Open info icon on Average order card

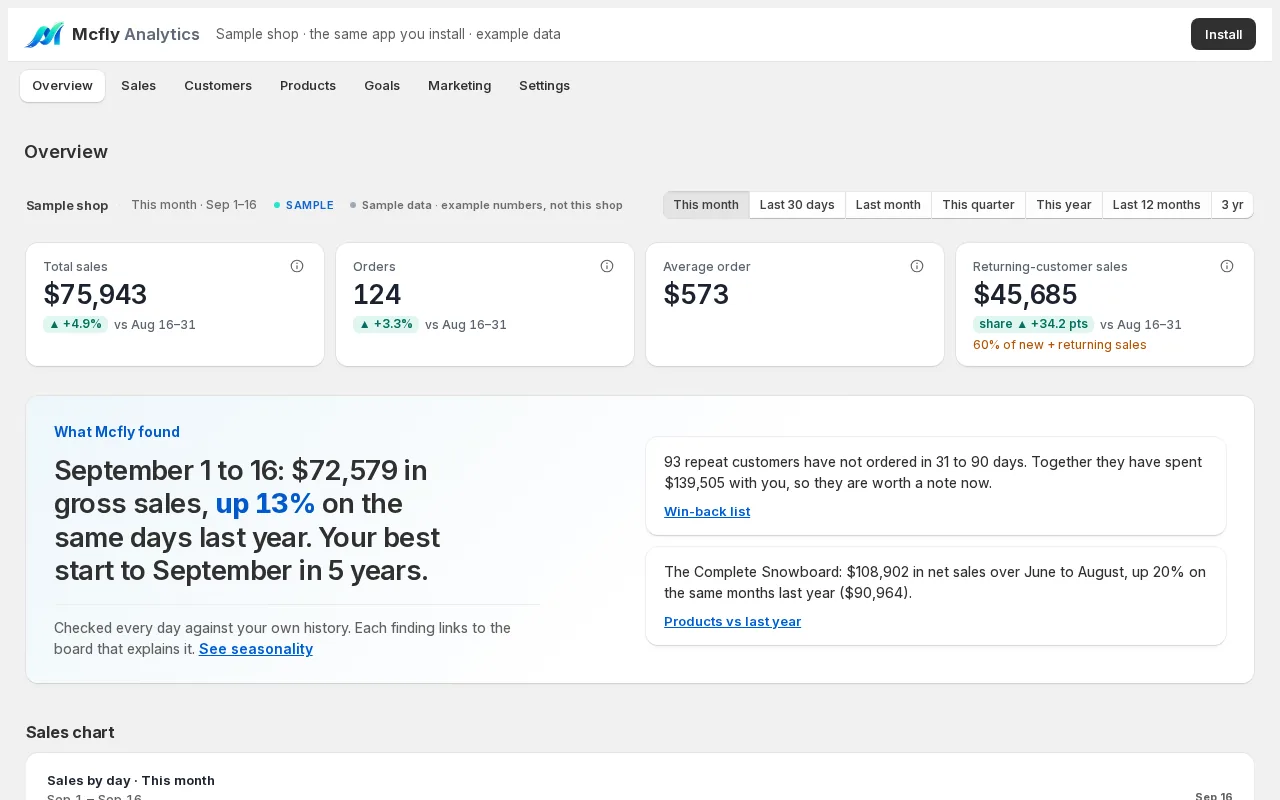click(x=917, y=266)
